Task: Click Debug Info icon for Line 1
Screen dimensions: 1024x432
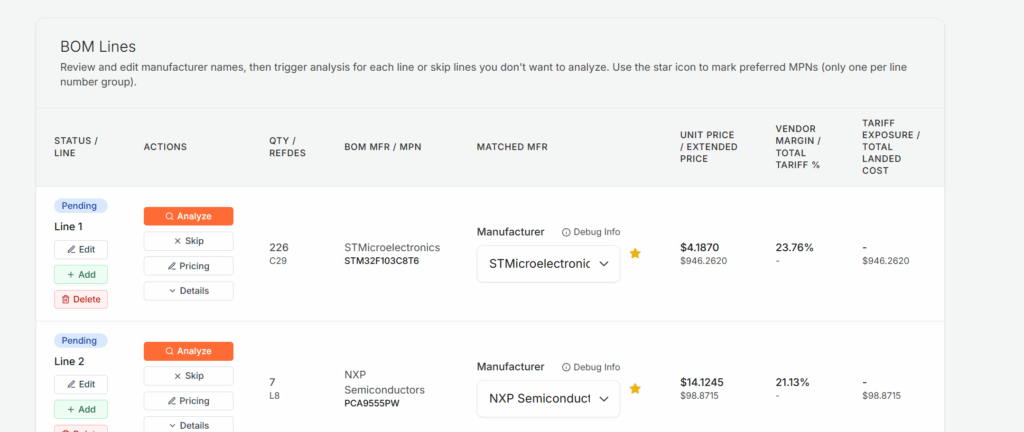Action: point(566,232)
